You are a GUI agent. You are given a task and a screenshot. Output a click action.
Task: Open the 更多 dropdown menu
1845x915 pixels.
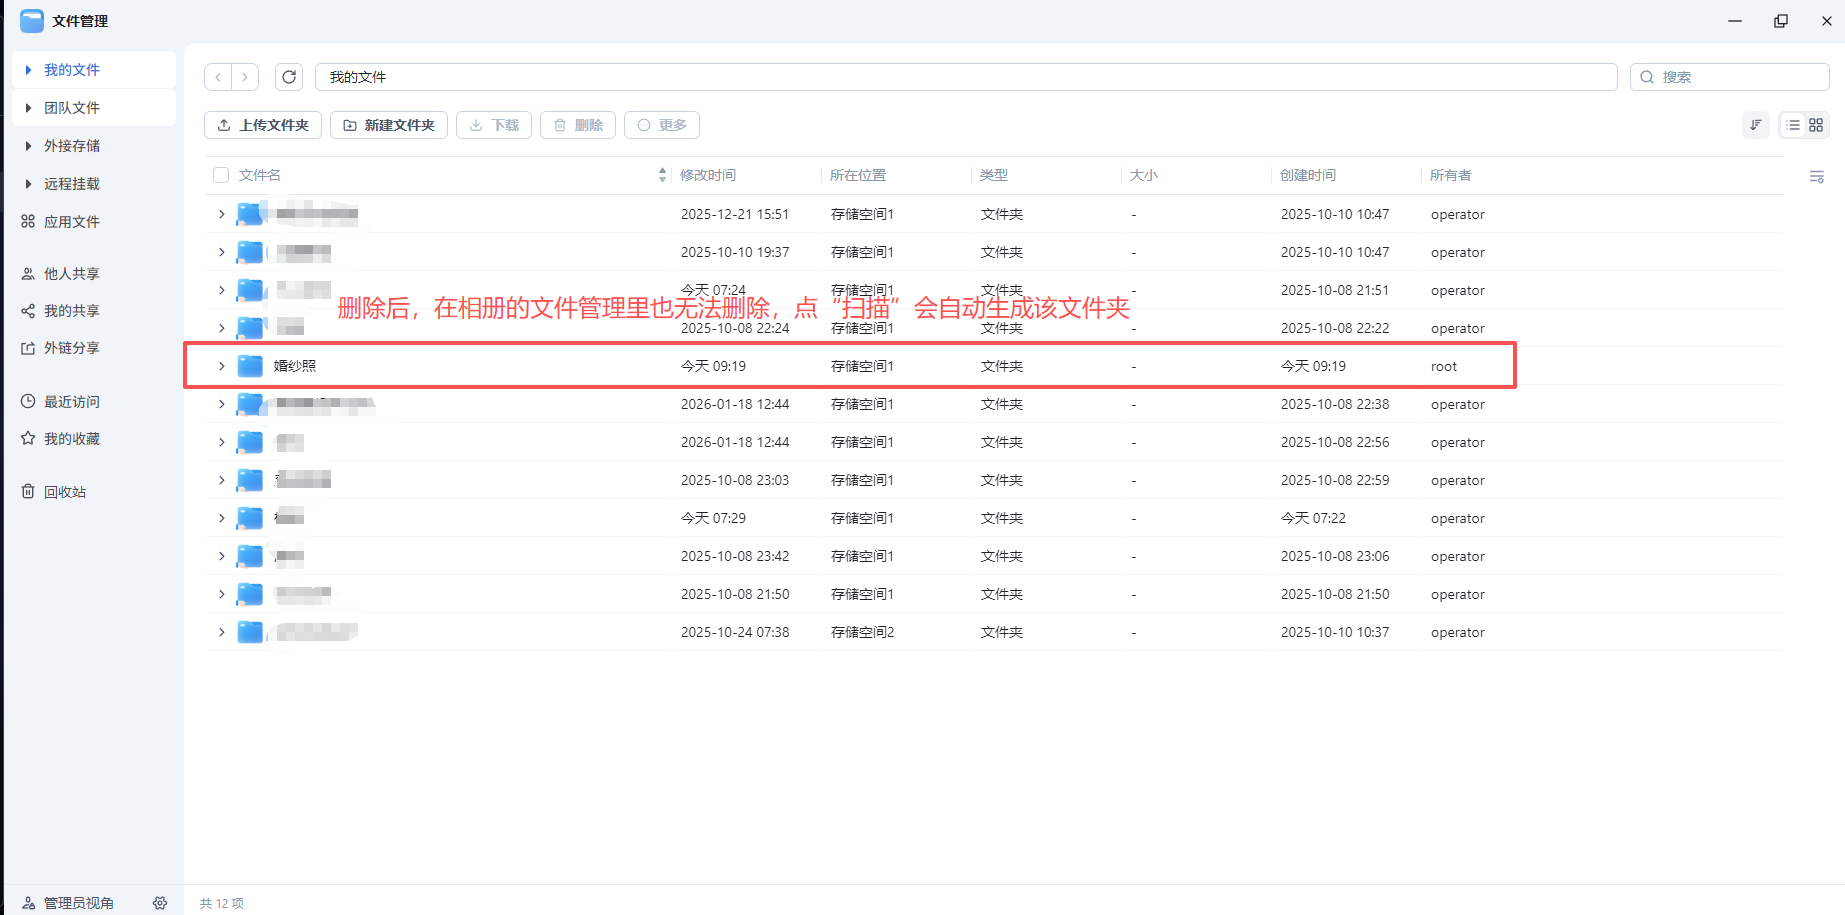(x=661, y=124)
